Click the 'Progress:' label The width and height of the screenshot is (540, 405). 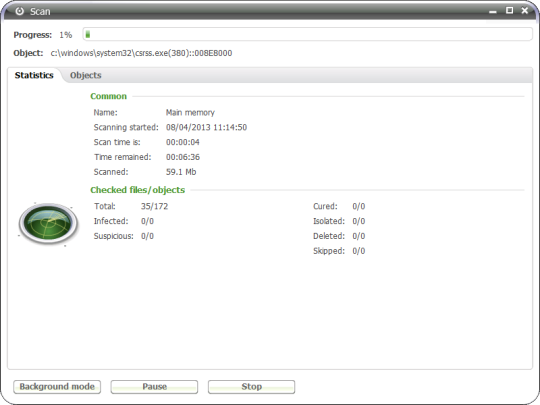(x=33, y=35)
